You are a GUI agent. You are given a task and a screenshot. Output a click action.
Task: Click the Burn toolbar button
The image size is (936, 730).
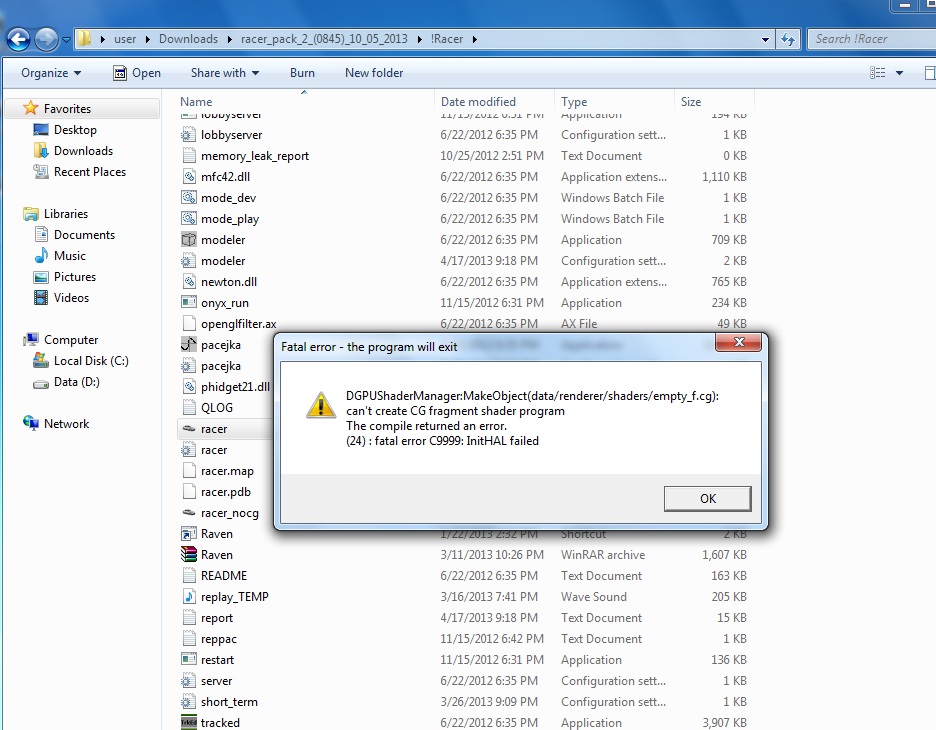coord(302,73)
